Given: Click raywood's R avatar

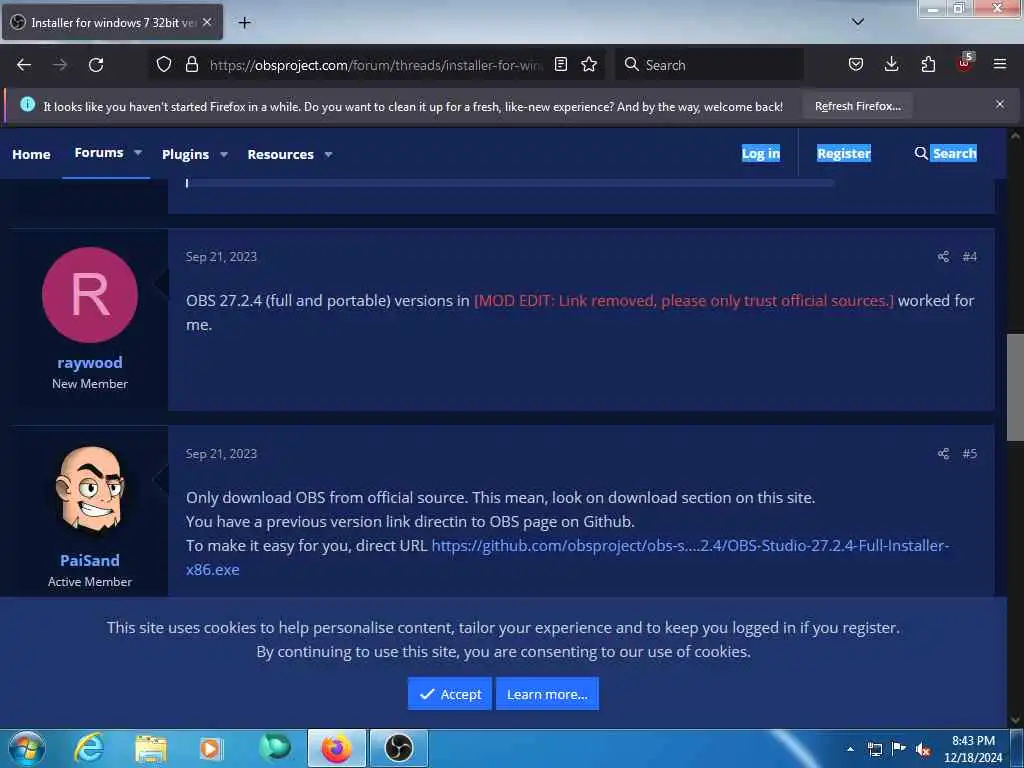Looking at the screenshot, I should coord(90,295).
